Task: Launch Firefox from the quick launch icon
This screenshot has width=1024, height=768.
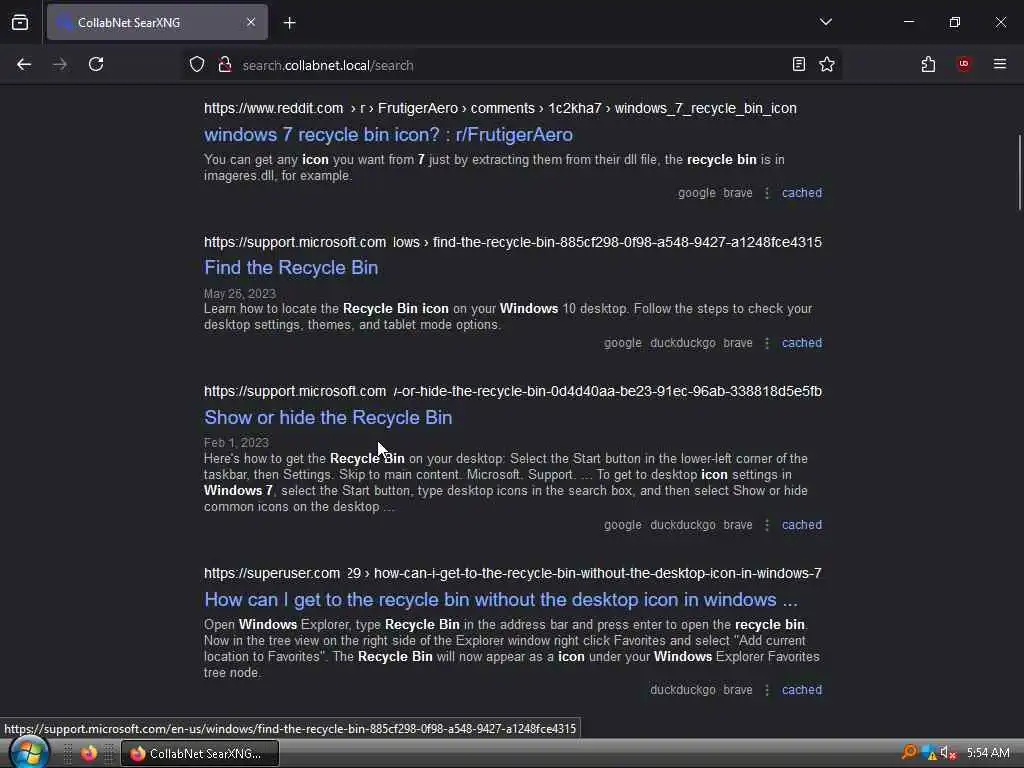Action: 89,754
